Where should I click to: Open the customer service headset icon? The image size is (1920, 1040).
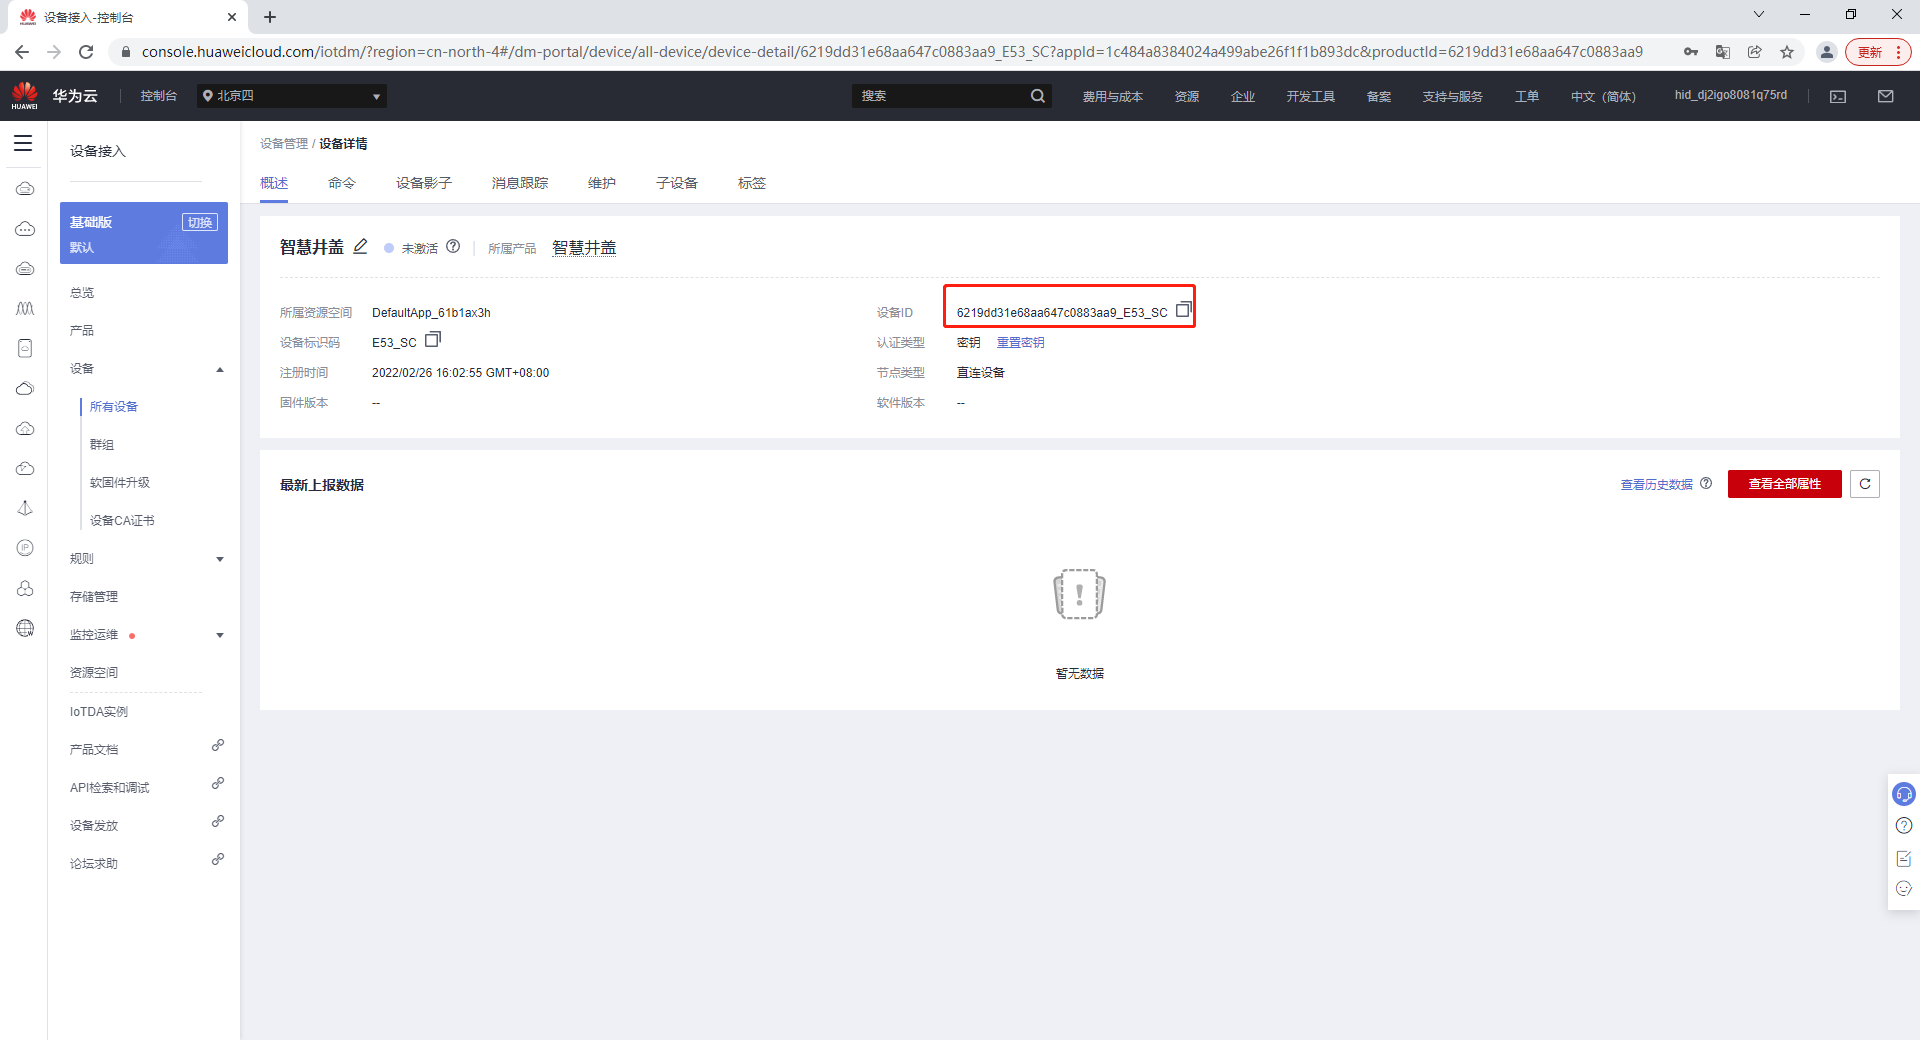[1904, 794]
